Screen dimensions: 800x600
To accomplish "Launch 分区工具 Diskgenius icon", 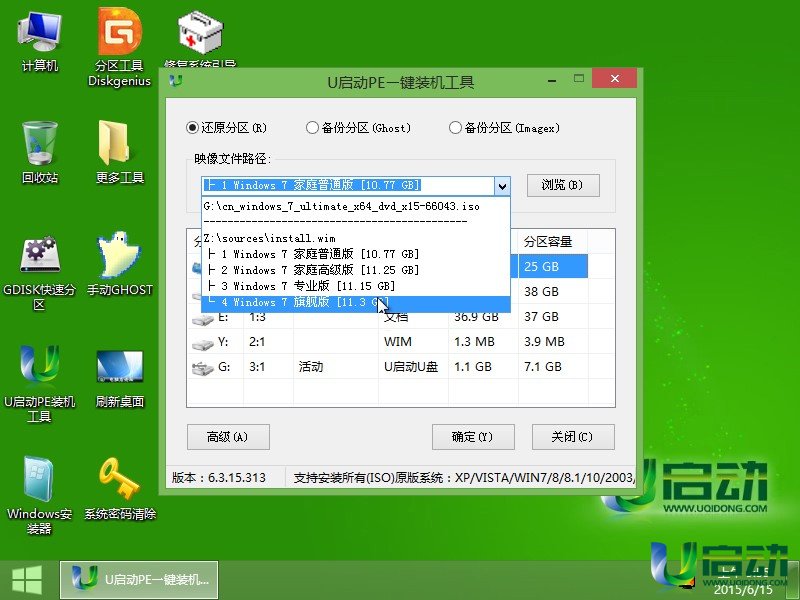I will 119,48.
